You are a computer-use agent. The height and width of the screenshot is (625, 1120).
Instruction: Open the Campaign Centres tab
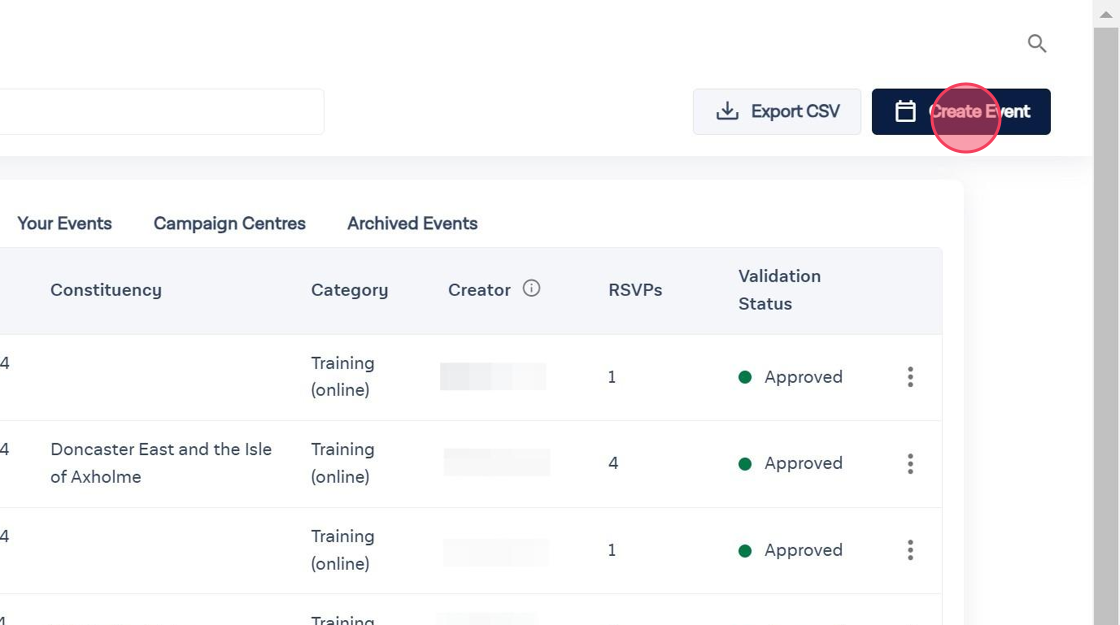tap(230, 223)
